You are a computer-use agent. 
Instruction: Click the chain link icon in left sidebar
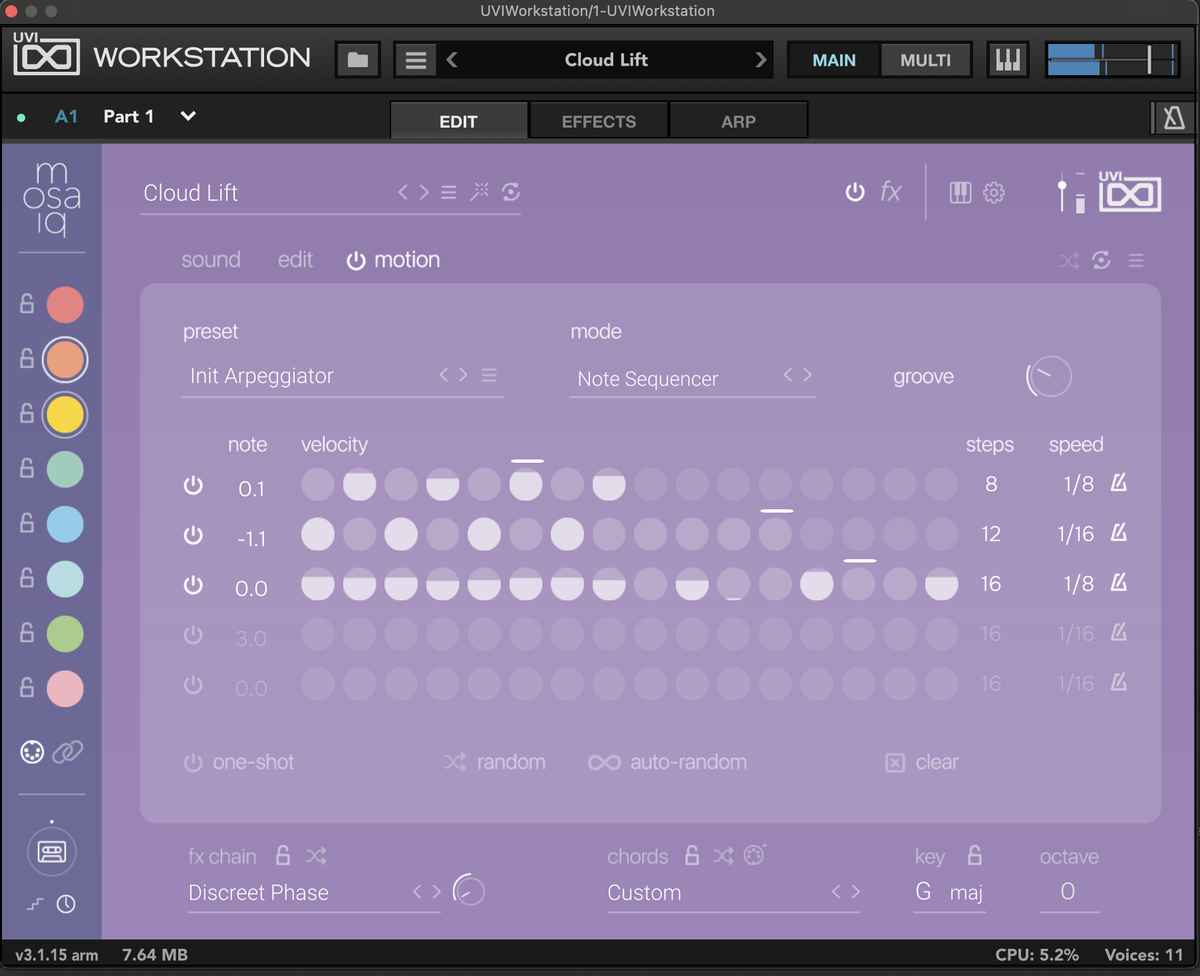(x=68, y=752)
